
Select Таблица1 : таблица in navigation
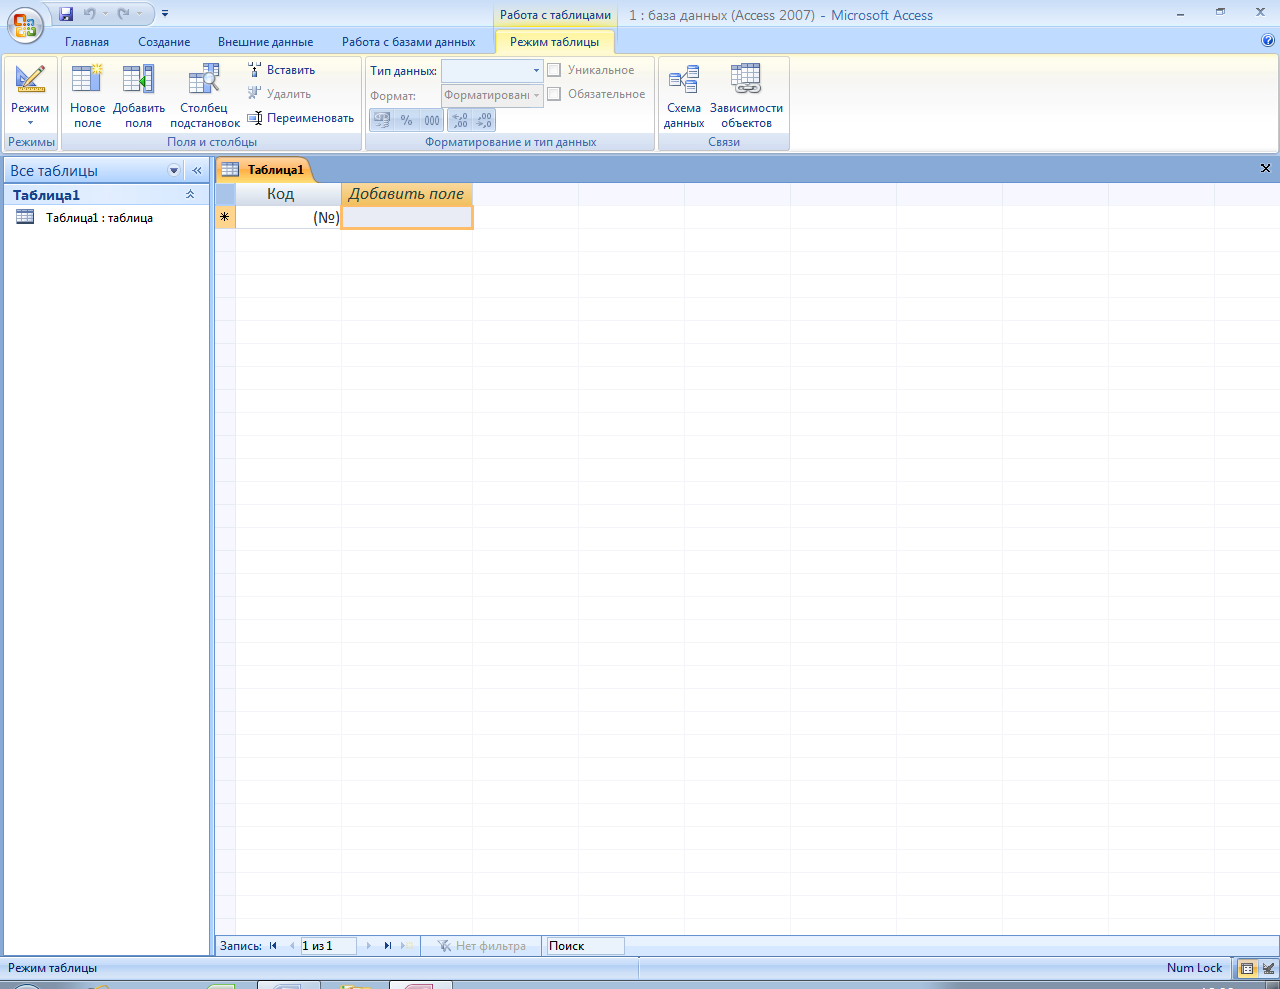(x=99, y=218)
